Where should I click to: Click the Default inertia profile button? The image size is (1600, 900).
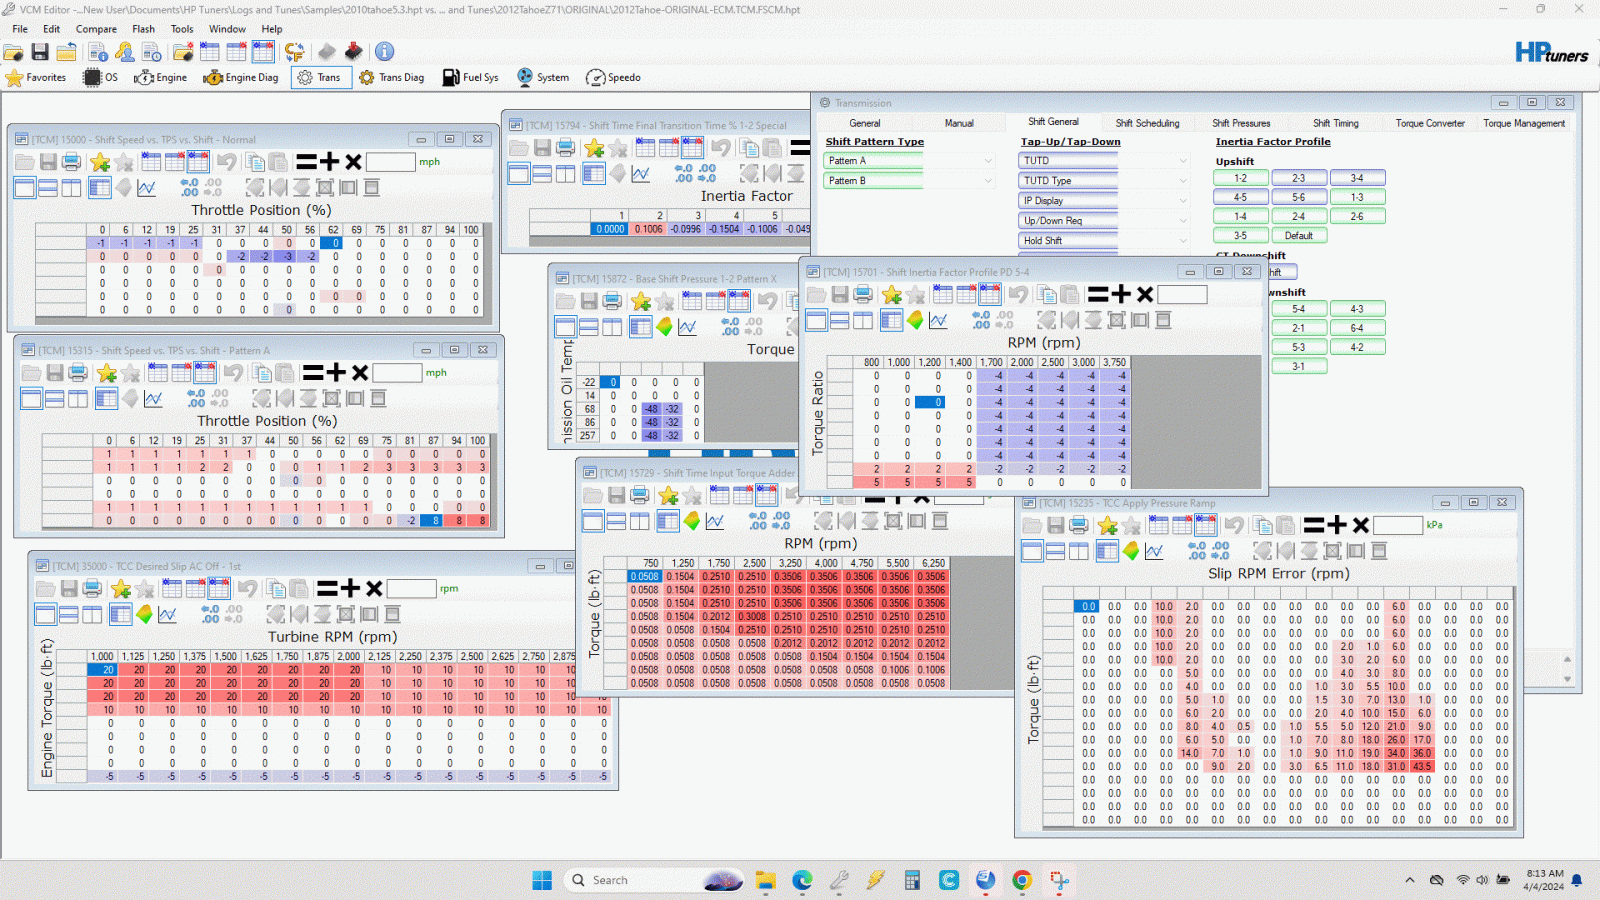coord(1298,236)
